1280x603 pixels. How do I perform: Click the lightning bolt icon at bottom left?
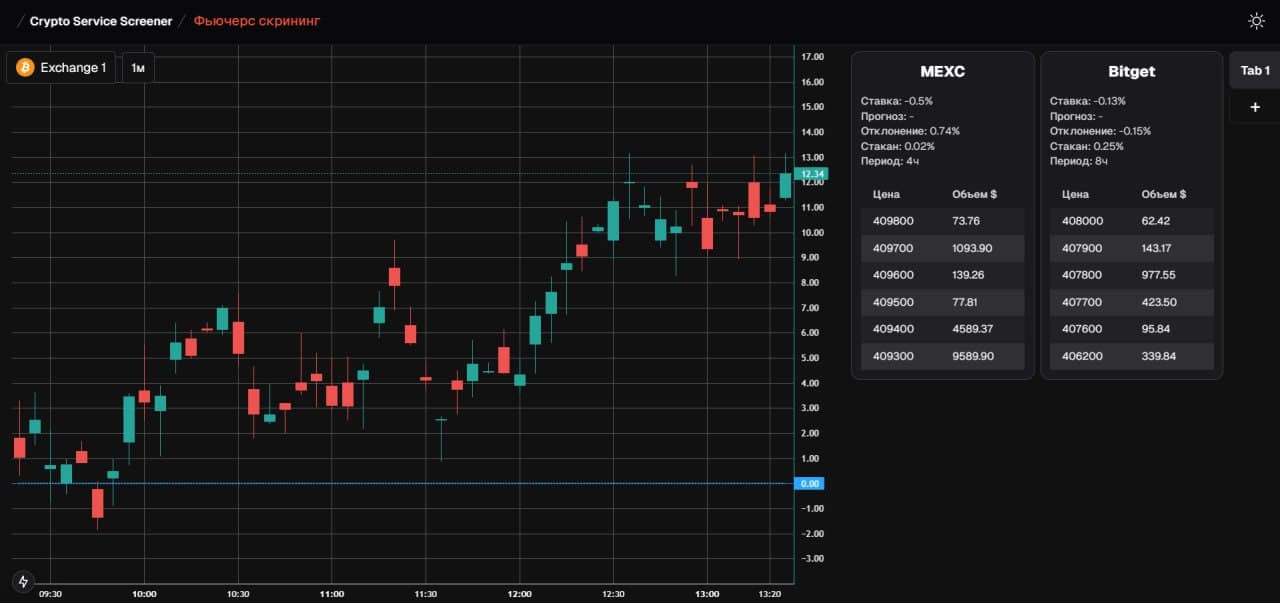click(x=23, y=581)
